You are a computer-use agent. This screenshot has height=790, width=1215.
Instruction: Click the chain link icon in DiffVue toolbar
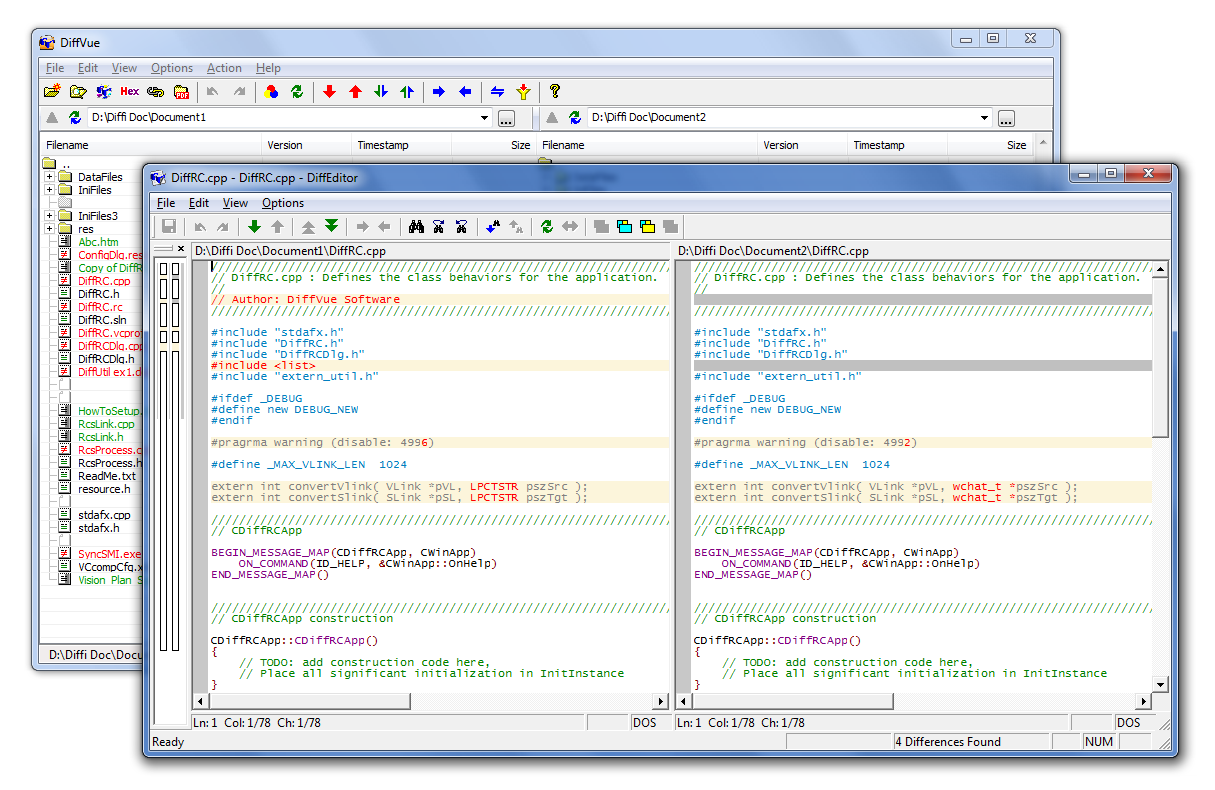coord(155,92)
